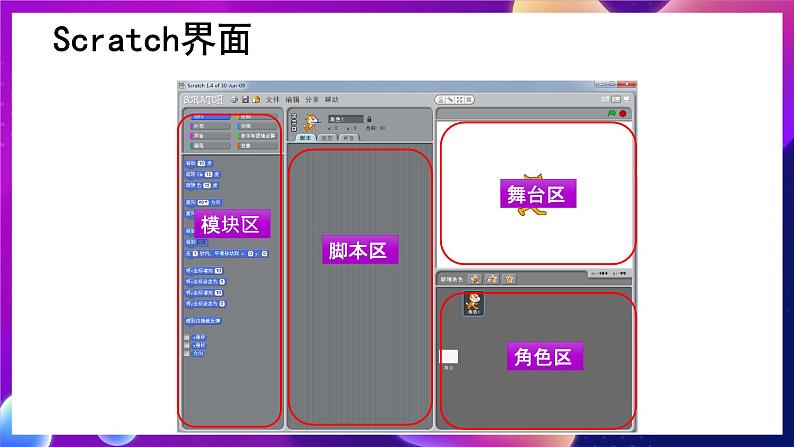Open the 编辑 menu
Screen dimensions: 794x447
point(292,100)
